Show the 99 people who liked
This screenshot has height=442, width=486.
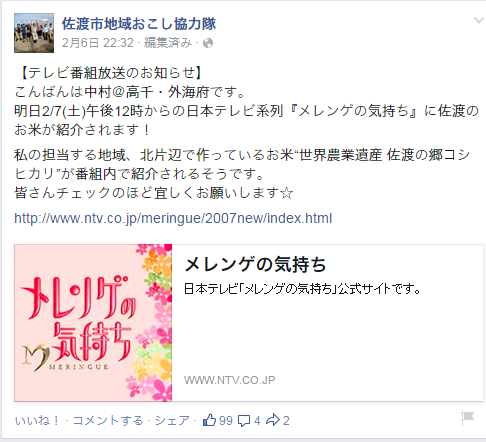[226, 421]
